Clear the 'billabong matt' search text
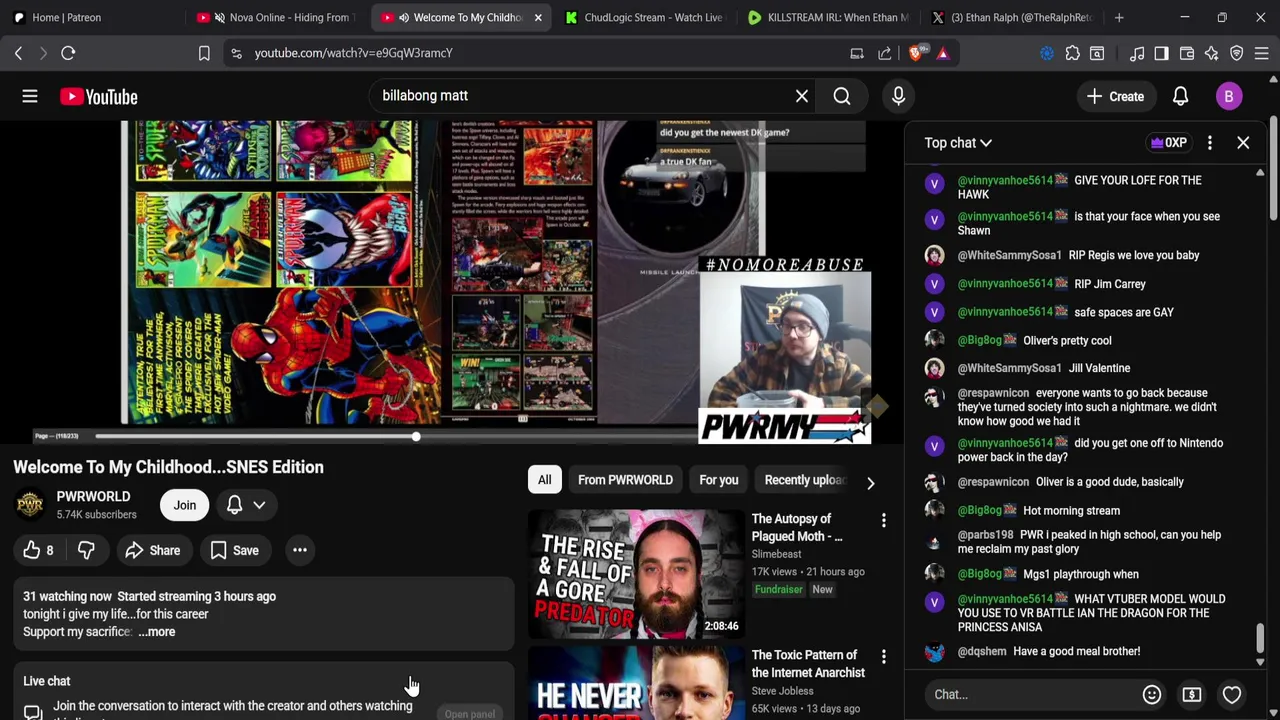 coord(802,96)
